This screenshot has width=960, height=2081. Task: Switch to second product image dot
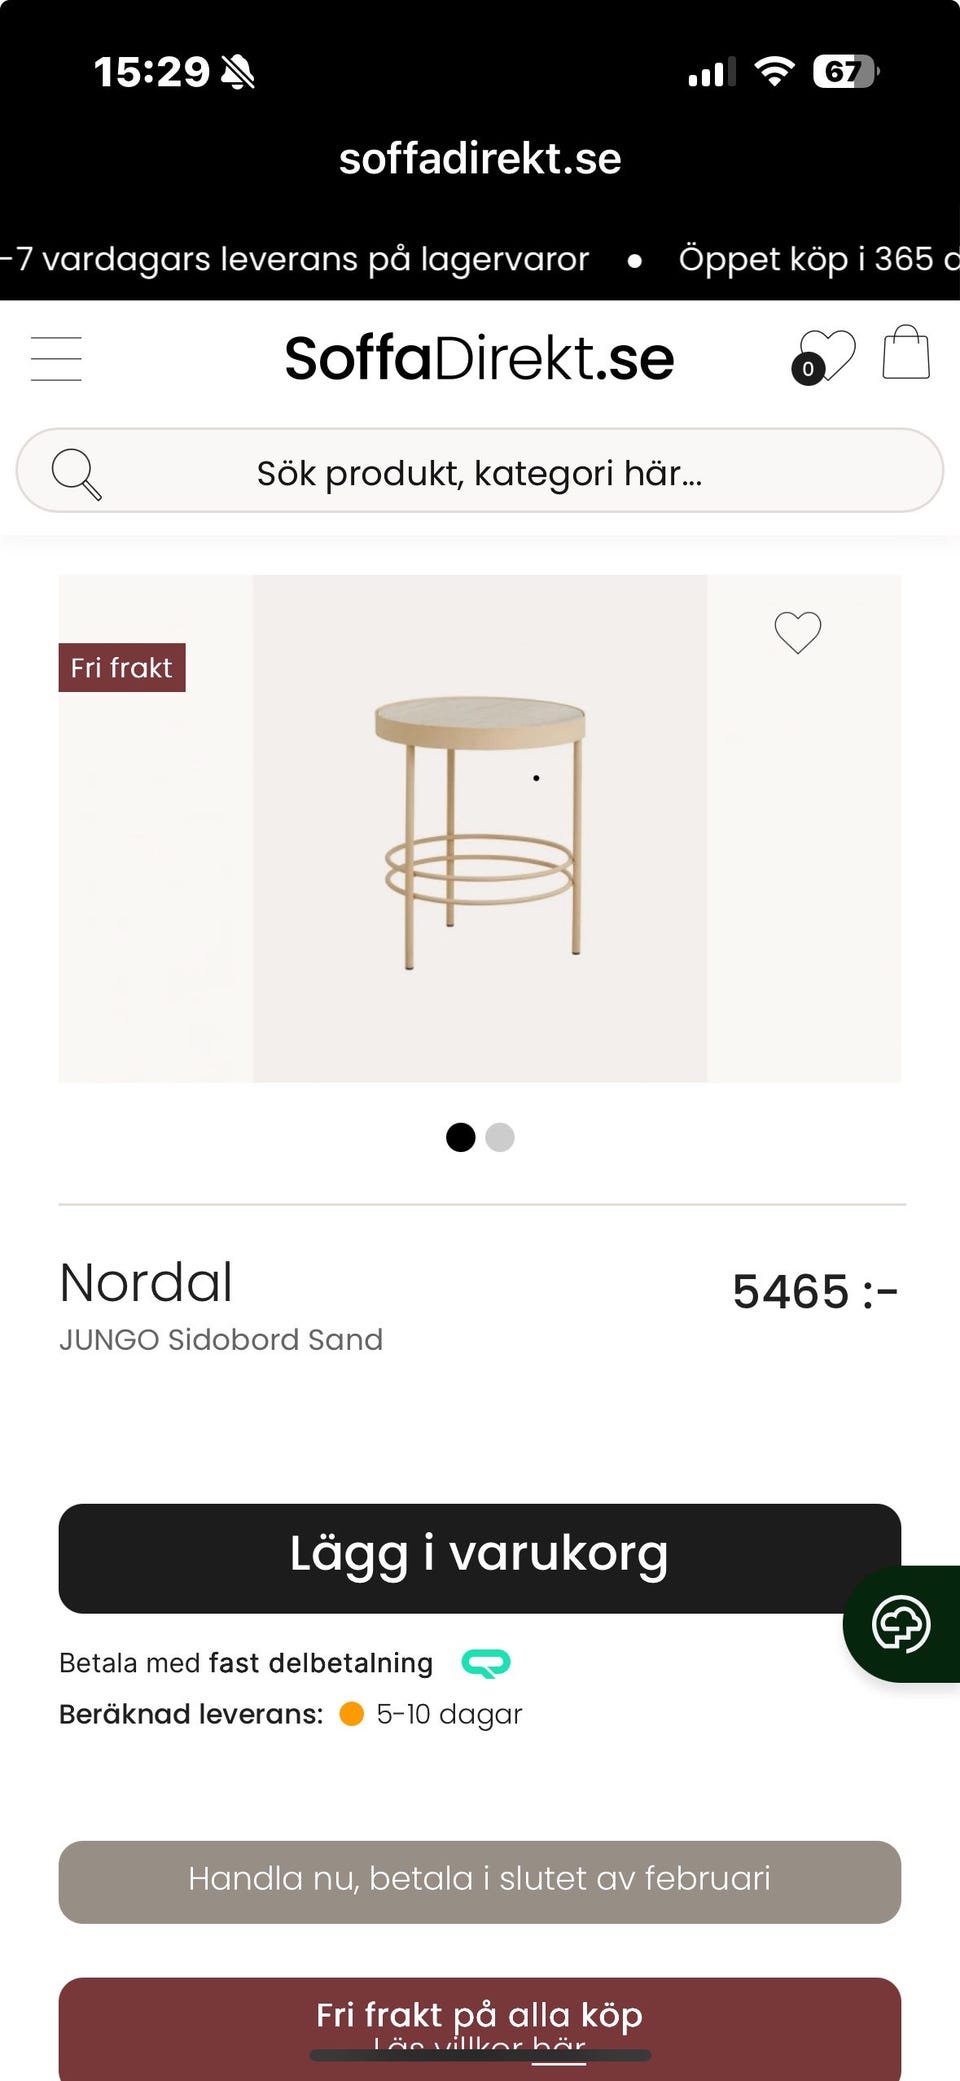click(x=500, y=1137)
